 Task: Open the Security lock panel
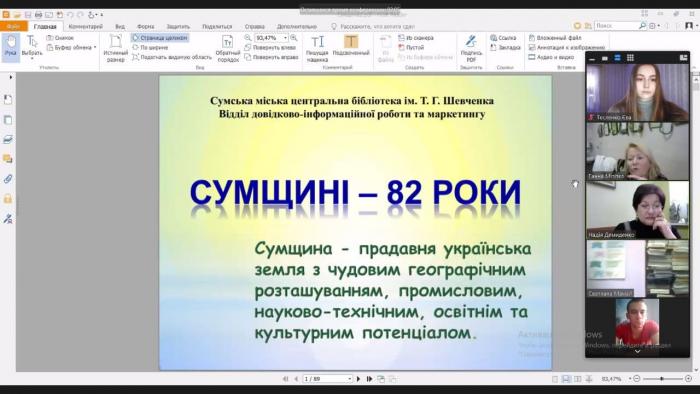click(x=8, y=199)
